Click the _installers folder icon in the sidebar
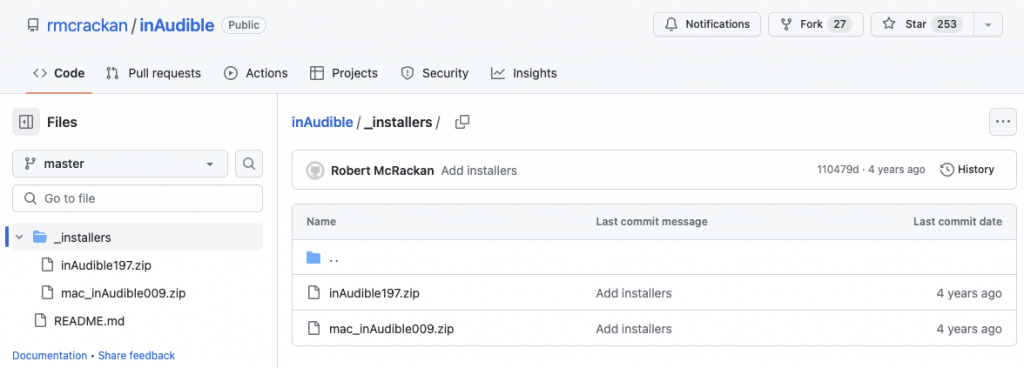1024x368 pixels. pyautogui.click(x=40, y=237)
